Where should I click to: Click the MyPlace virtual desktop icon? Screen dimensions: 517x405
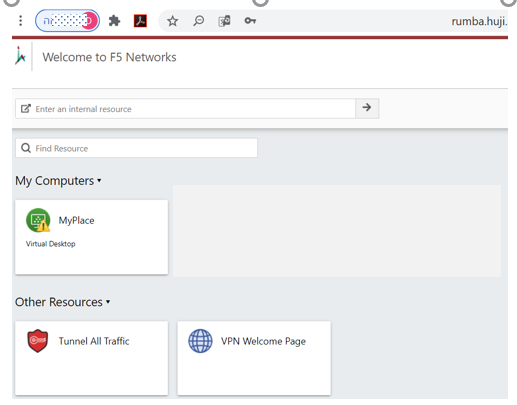tap(38, 220)
